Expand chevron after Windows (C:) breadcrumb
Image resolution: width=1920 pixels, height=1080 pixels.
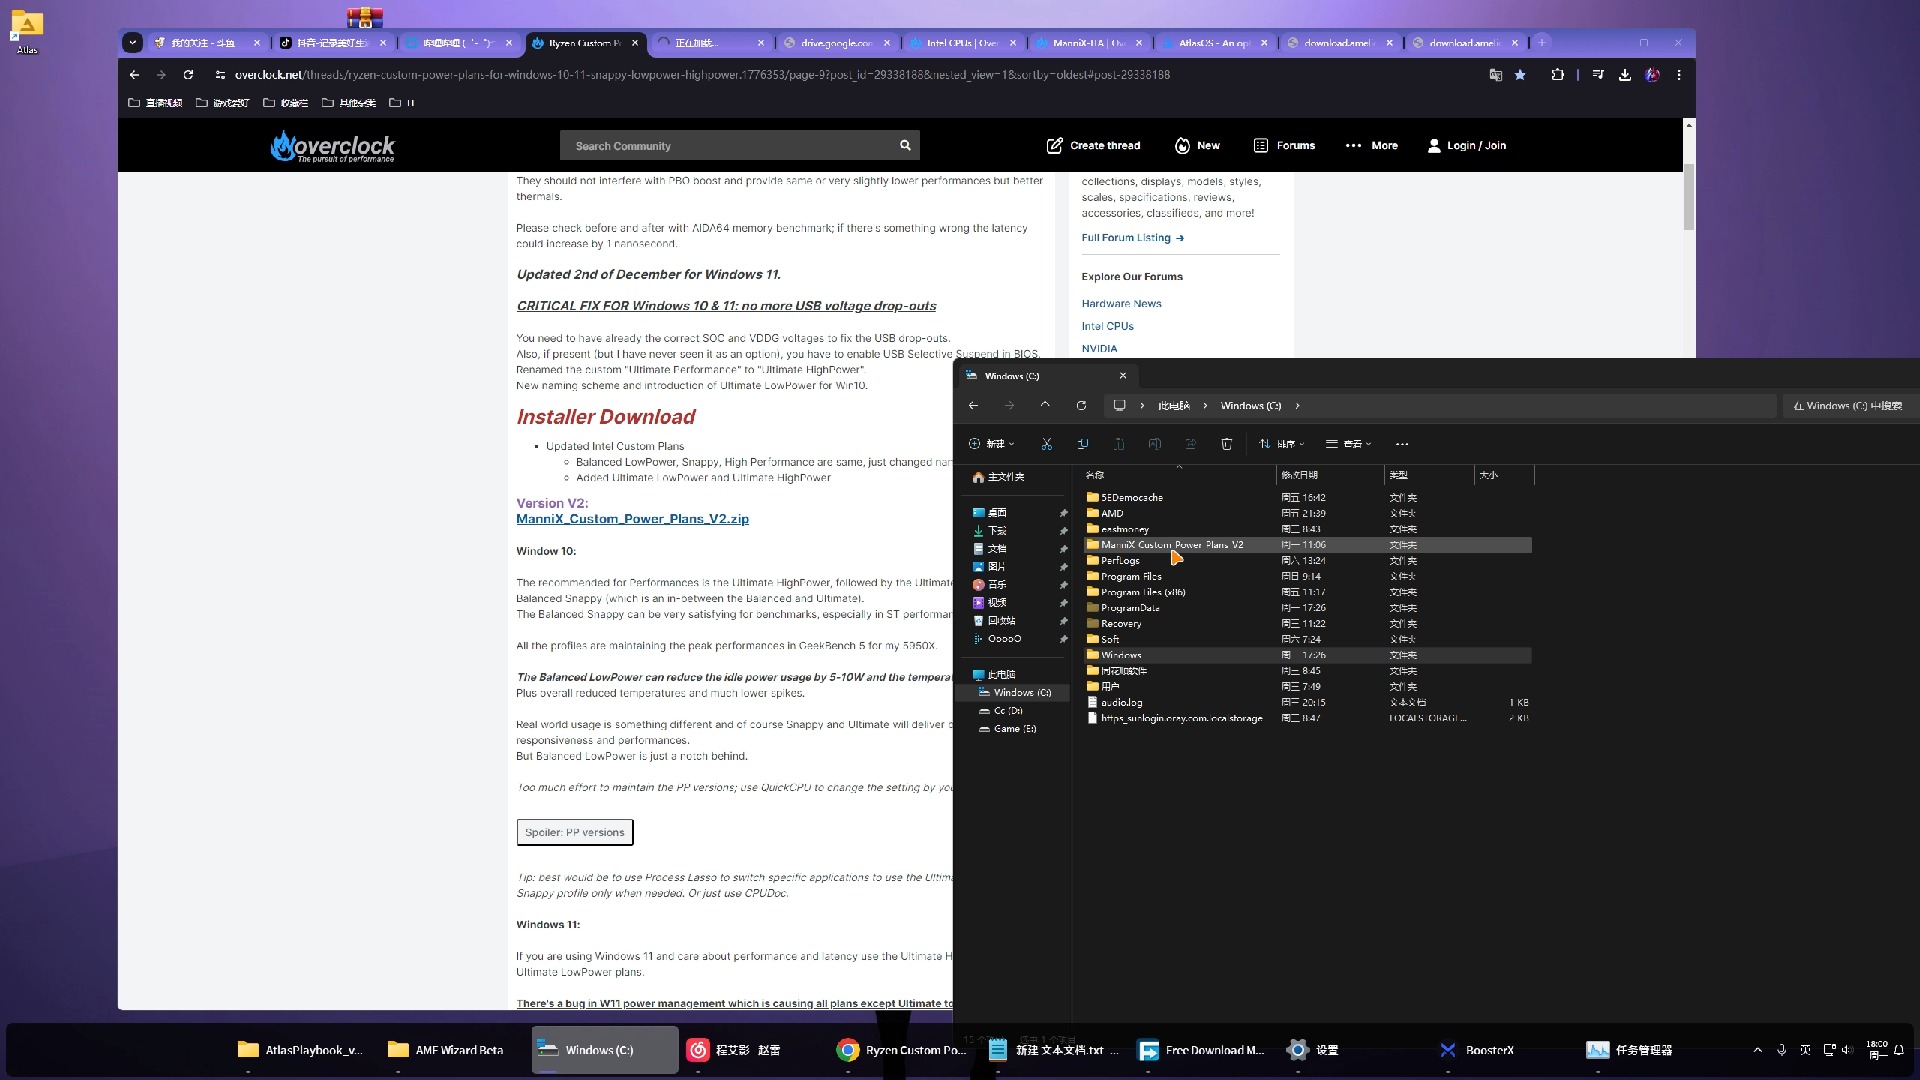[1297, 405]
